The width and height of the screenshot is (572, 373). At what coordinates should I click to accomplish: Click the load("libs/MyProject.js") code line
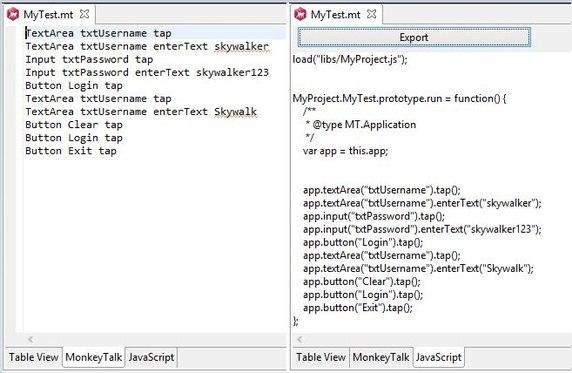(x=350, y=59)
